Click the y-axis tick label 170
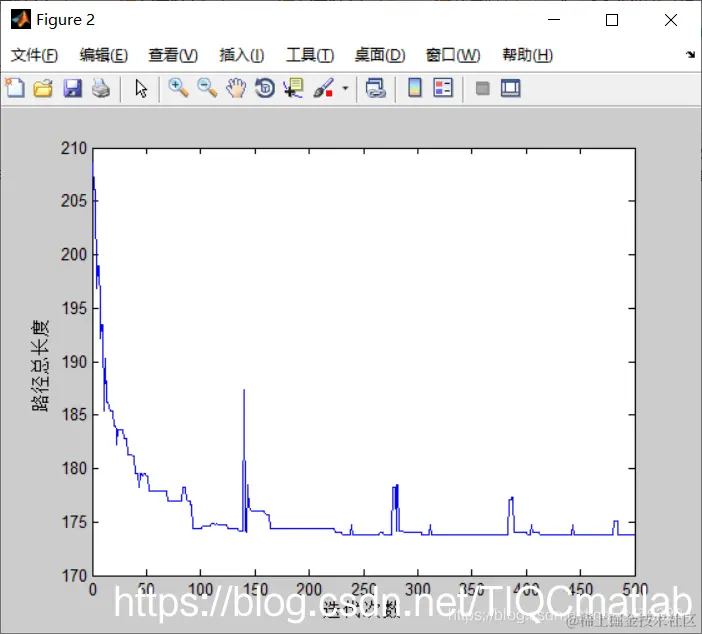 tap(74, 575)
